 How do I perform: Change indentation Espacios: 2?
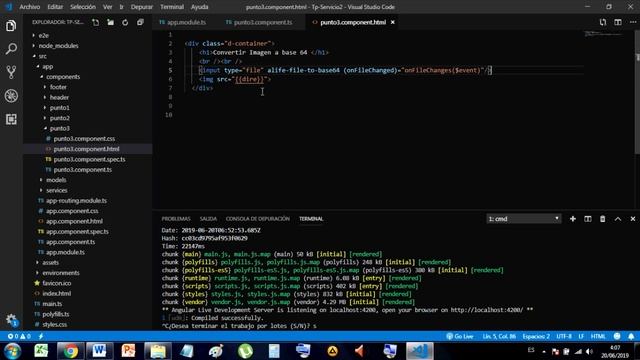[536, 336]
